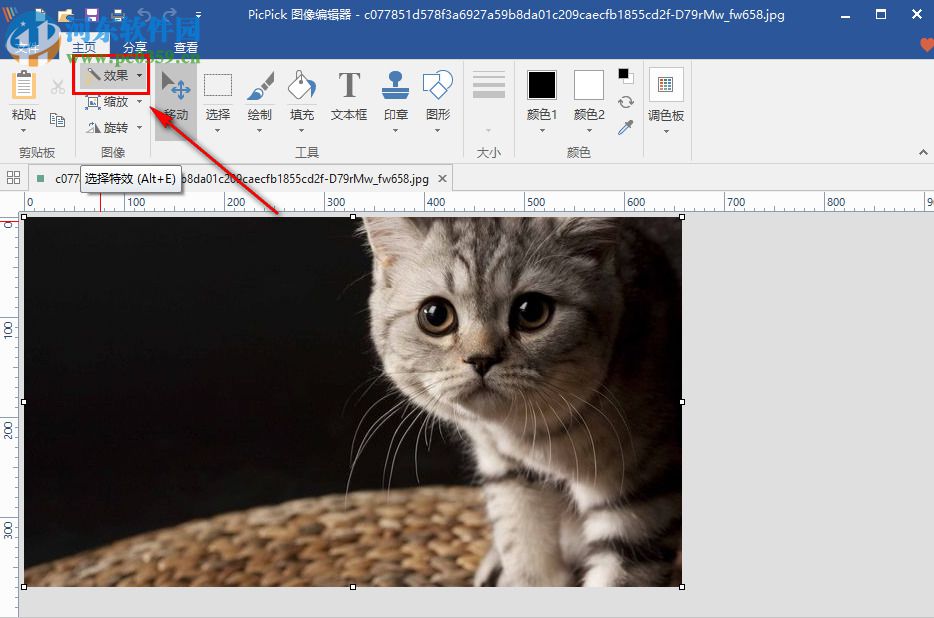
Task: Click the copy icon in clipboard group
Action: (x=58, y=120)
